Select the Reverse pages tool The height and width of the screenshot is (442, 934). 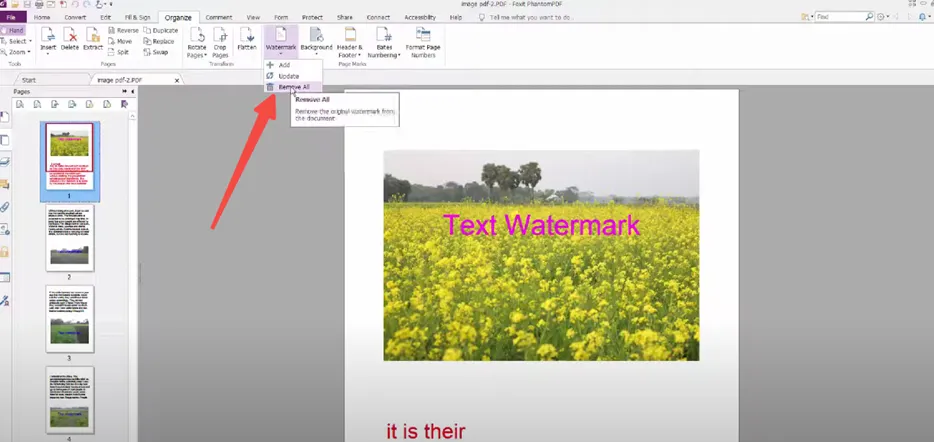pos(123,30)
